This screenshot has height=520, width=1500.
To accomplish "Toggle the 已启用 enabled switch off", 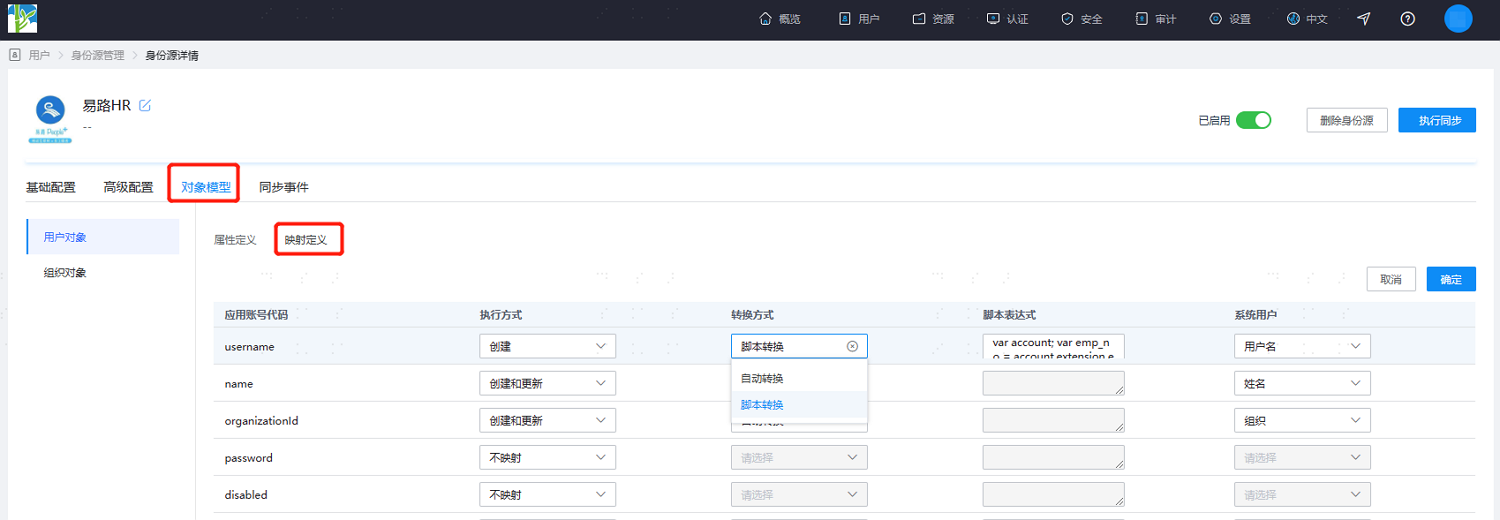I will coord(1253,120).
